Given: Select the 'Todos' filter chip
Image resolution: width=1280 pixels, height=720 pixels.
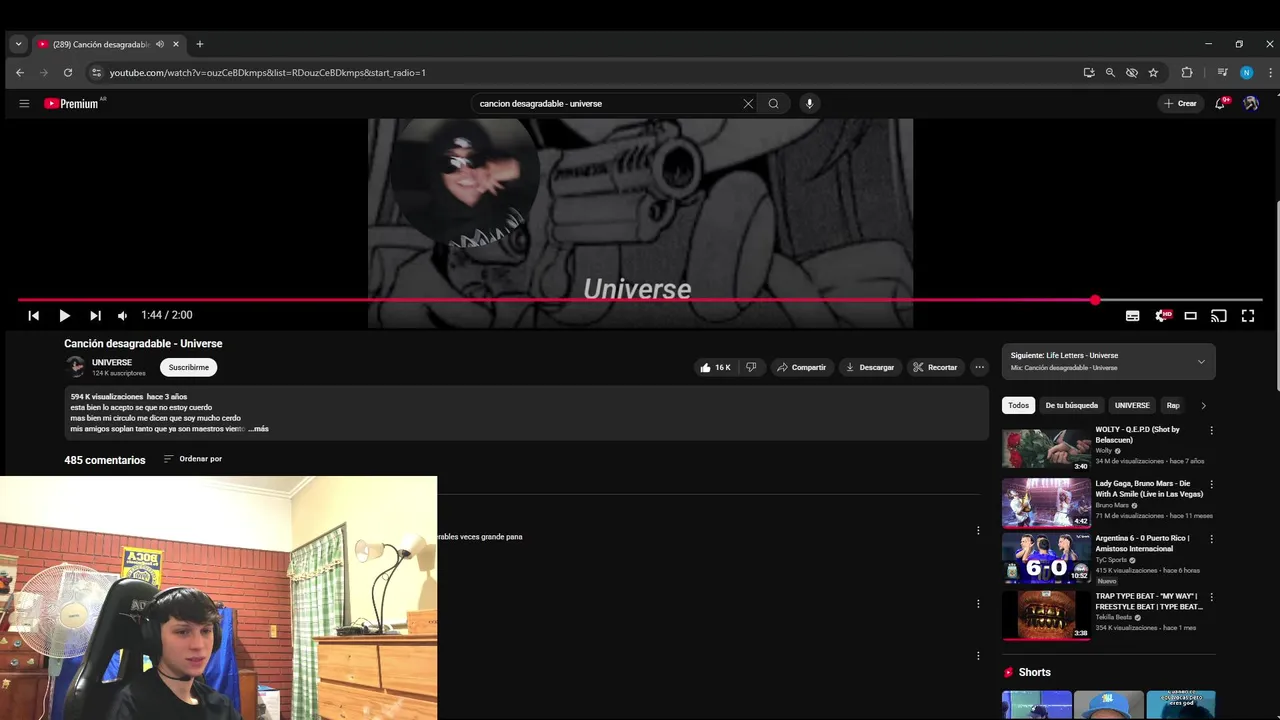Looking at the screenshot, I should (x=1018, y=405).
